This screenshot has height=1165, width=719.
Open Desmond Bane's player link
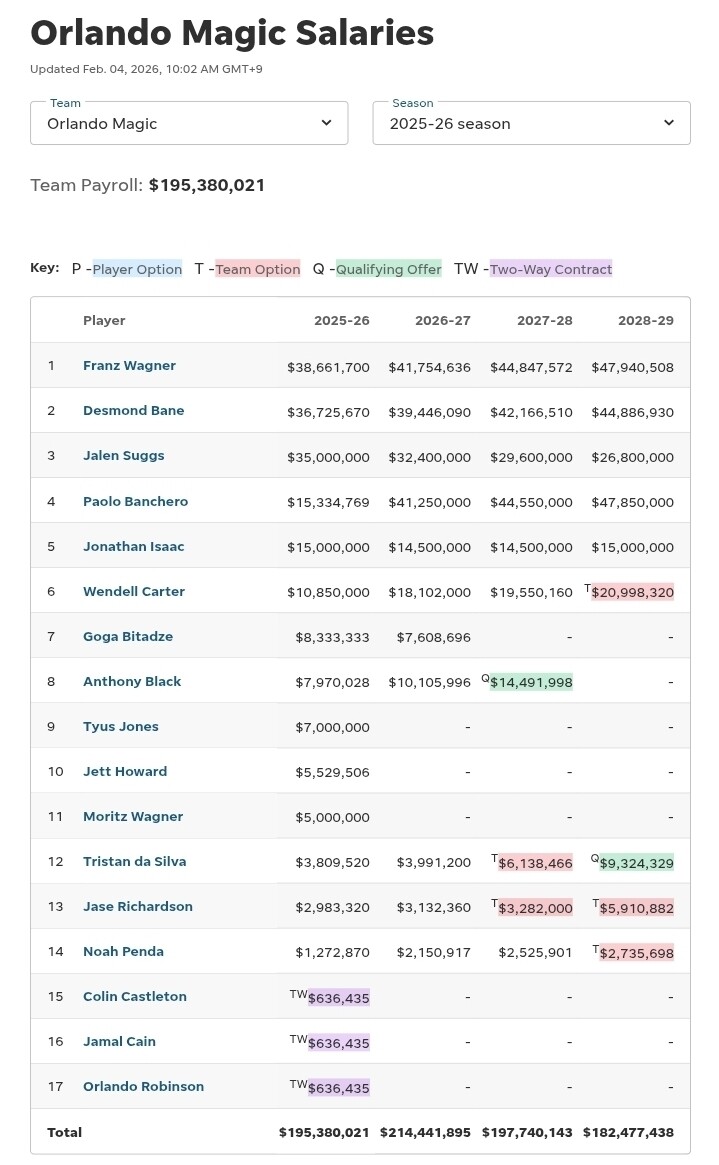click(133, 411)
